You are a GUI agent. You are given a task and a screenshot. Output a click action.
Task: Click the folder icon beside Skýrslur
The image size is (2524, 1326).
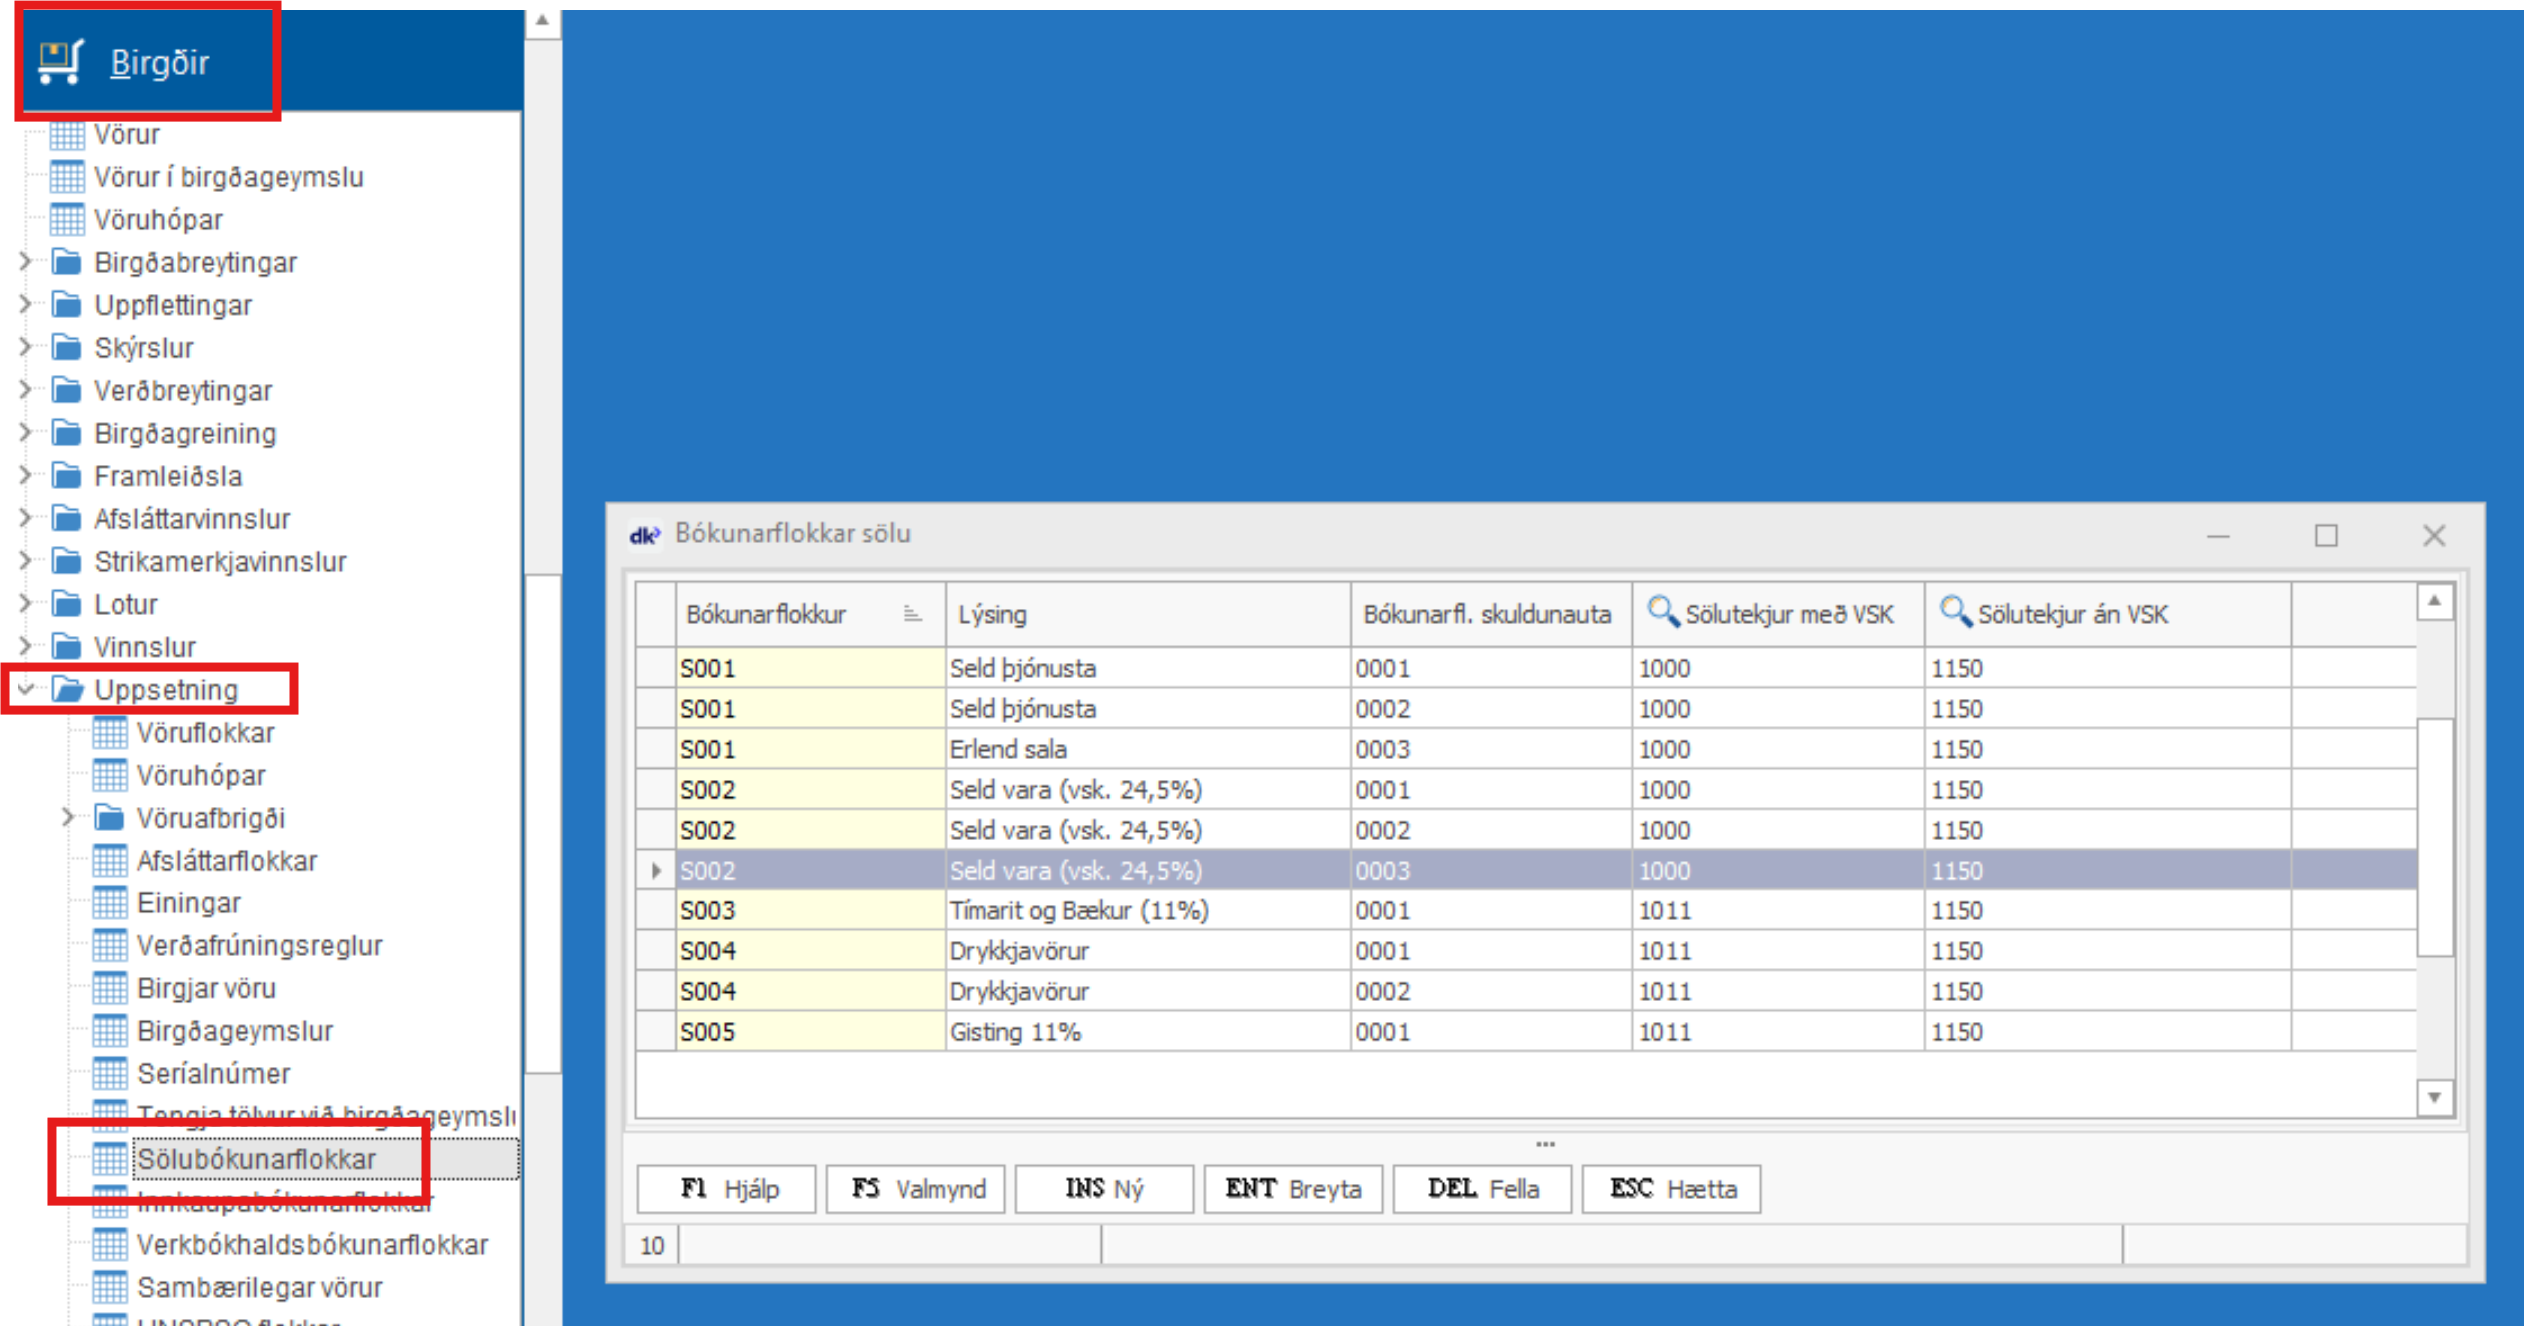67,348
